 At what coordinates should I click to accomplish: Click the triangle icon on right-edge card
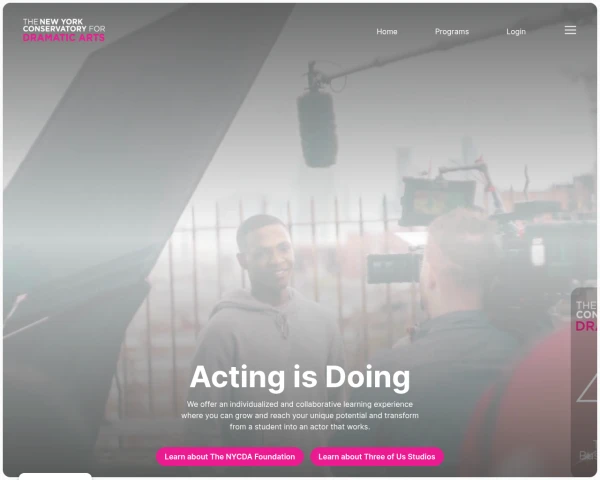[x=587, y=389]
